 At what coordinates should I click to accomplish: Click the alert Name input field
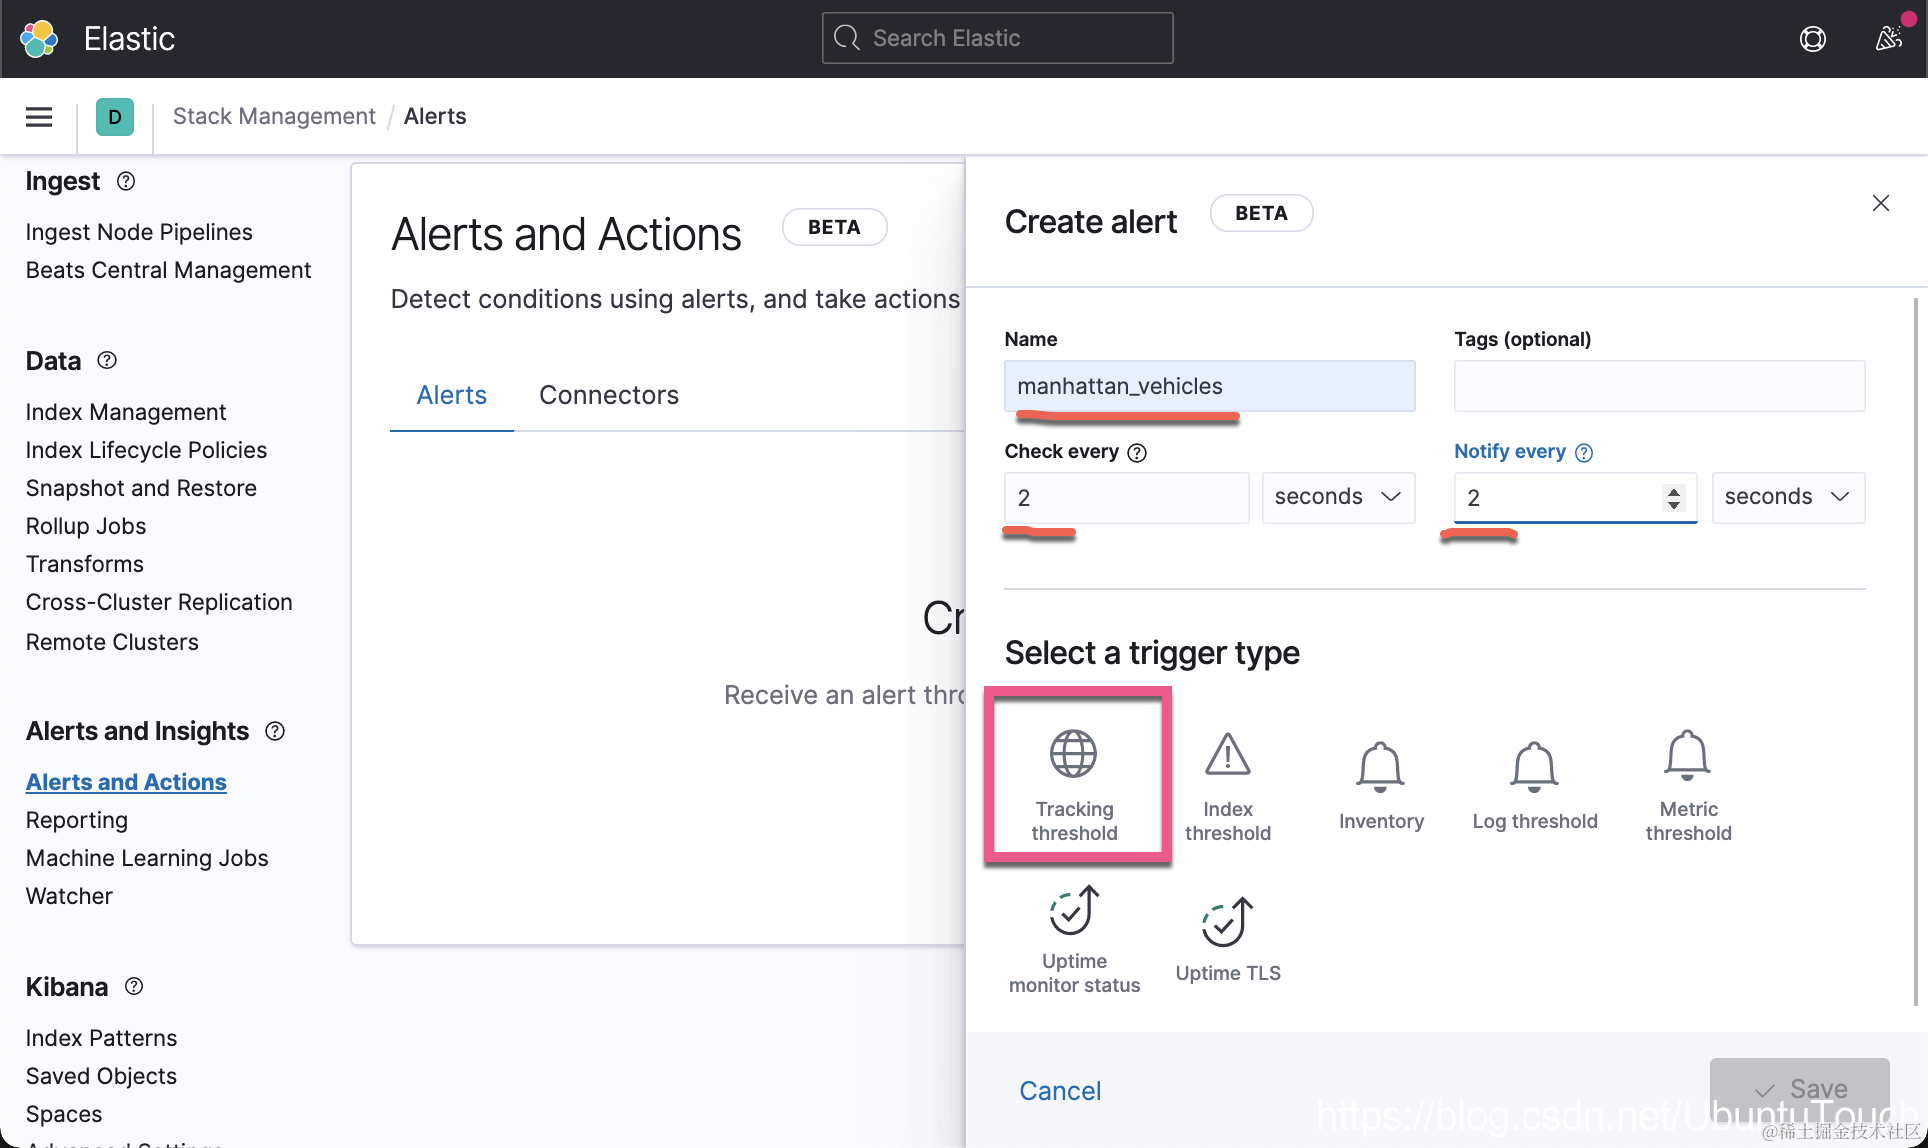click(x=1208, y=386)
